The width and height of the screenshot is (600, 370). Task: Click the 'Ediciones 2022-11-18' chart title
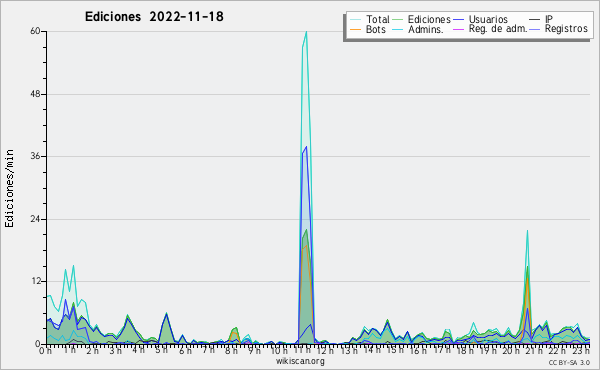tap(154, 17)
